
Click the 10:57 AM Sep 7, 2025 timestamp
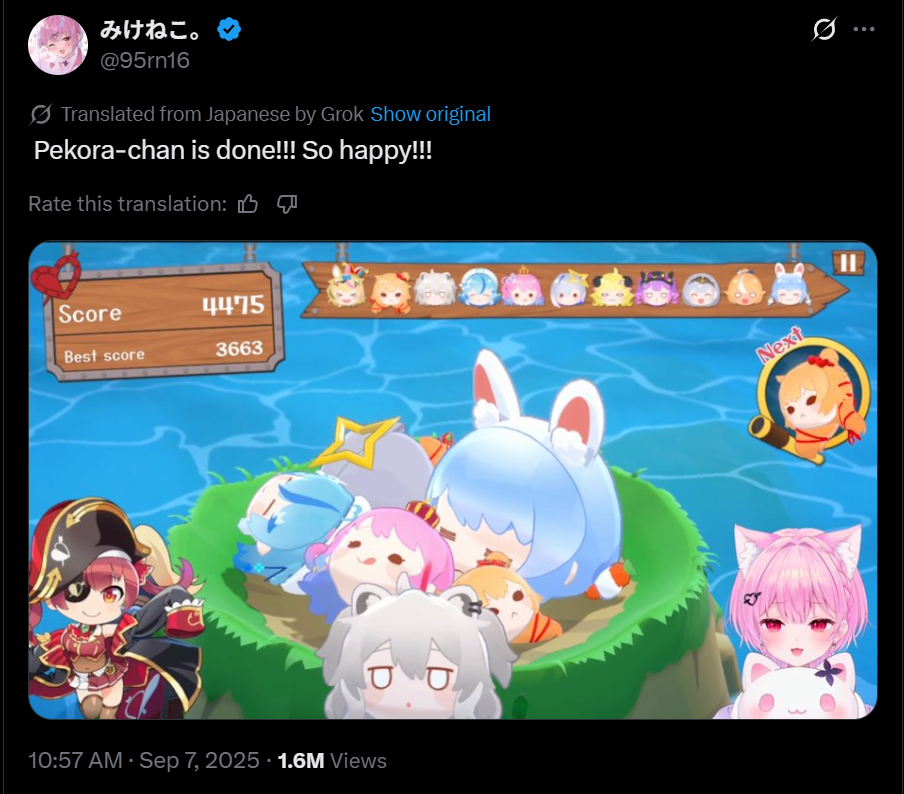click(144, 761)
